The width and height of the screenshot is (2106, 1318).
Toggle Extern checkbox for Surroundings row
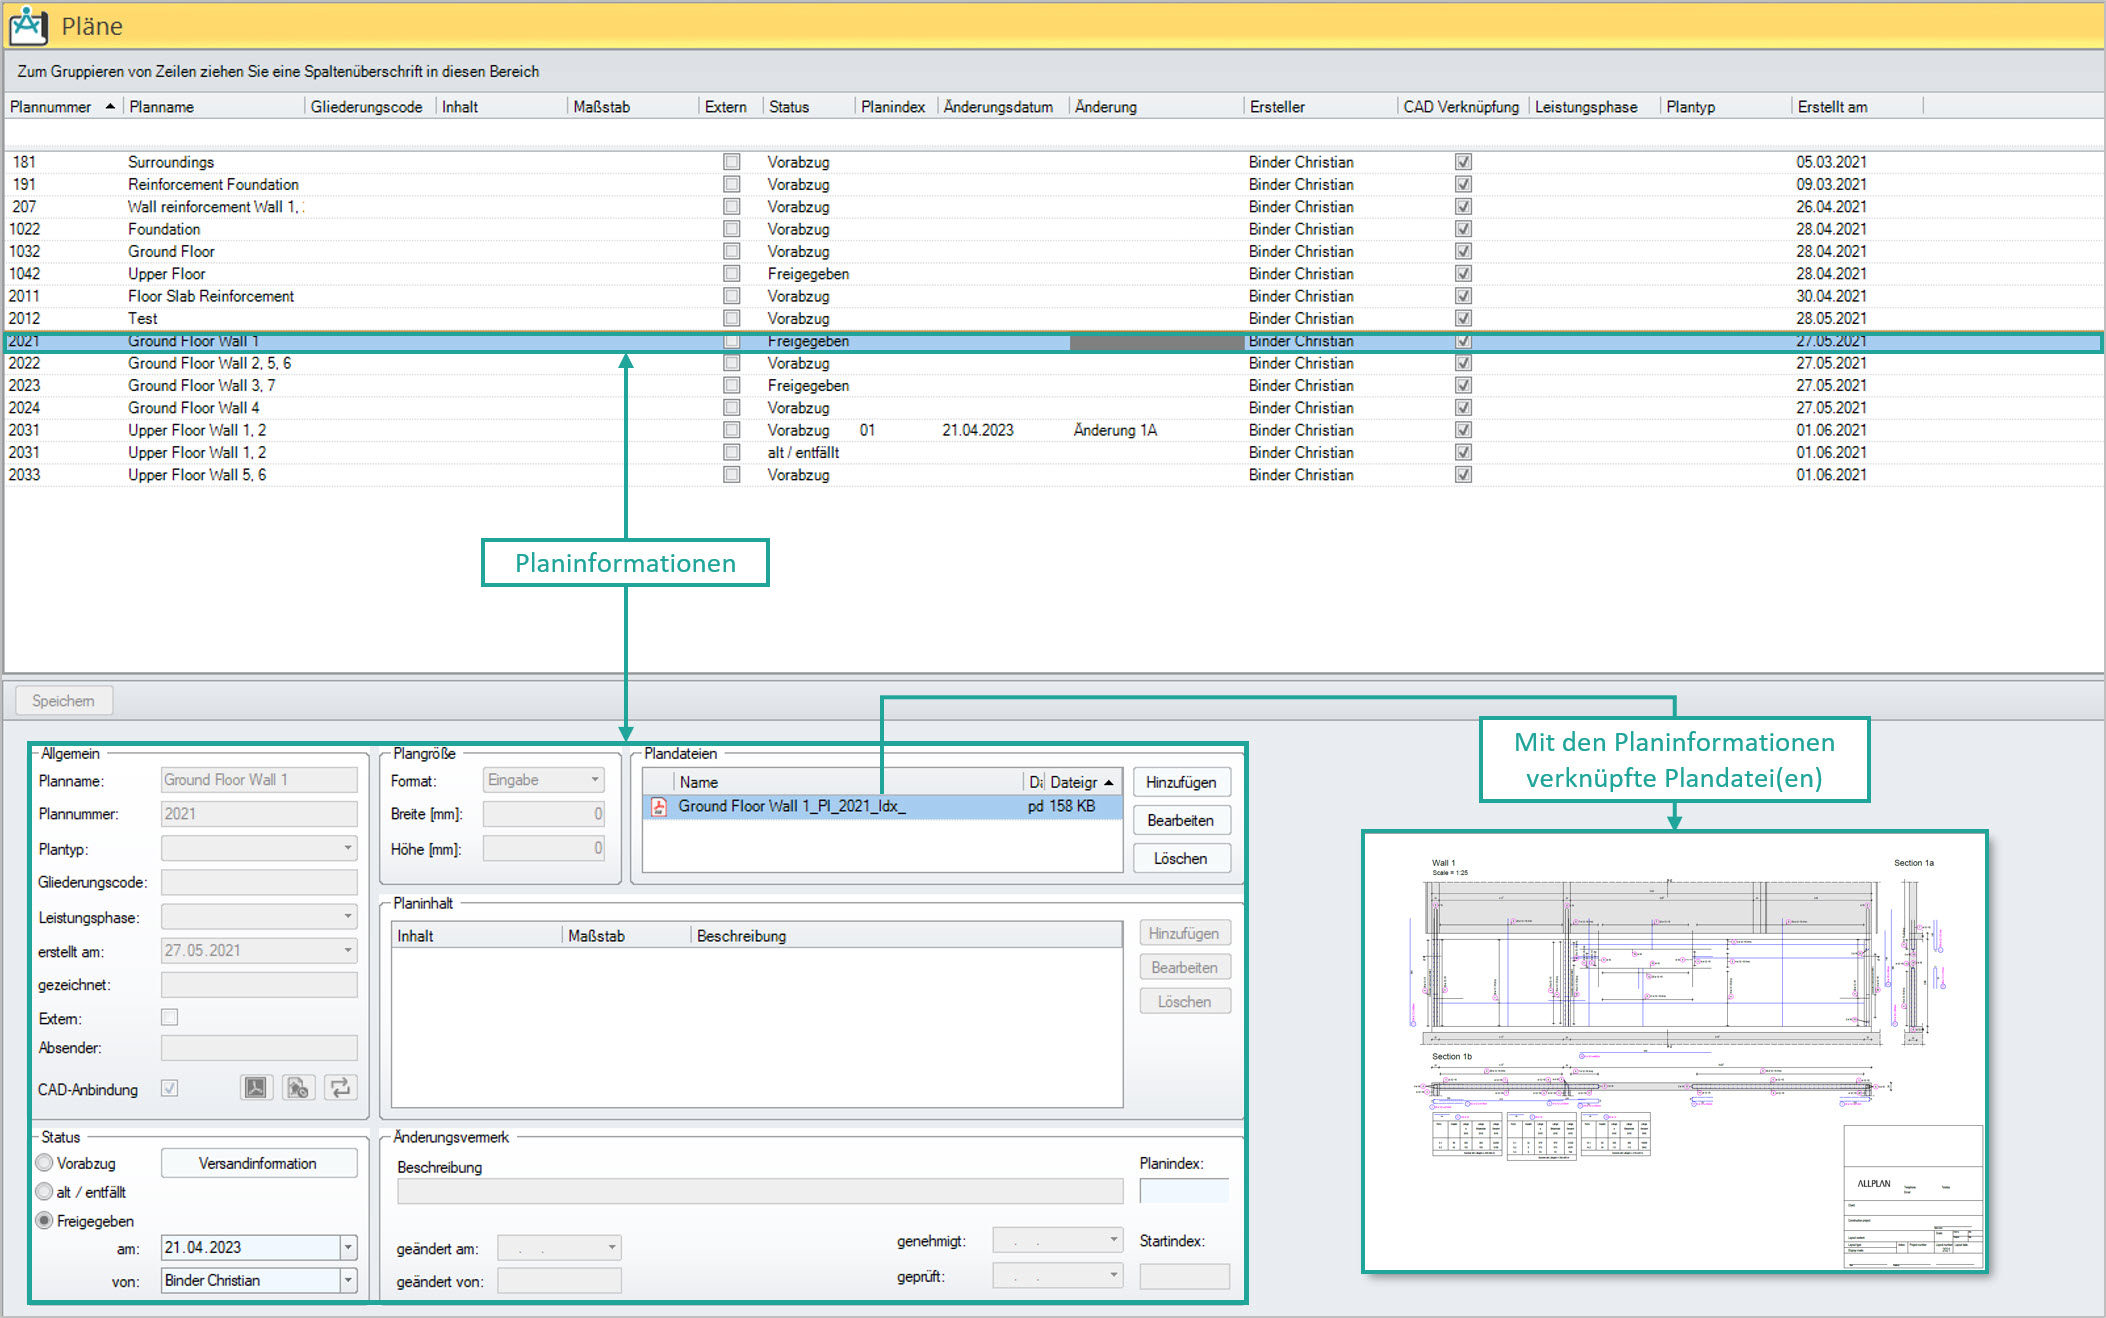point(732,162)
